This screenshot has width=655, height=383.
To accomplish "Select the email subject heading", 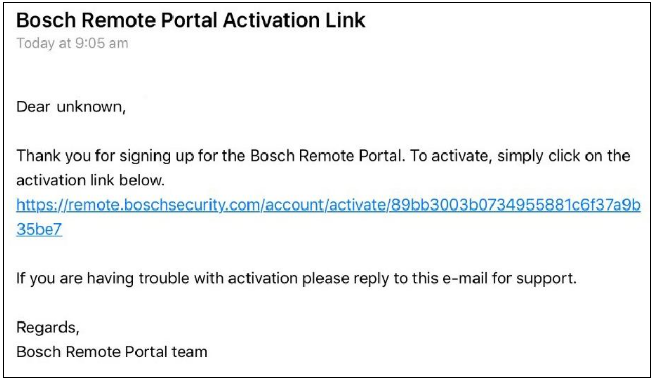I will [x=191, y=20].
